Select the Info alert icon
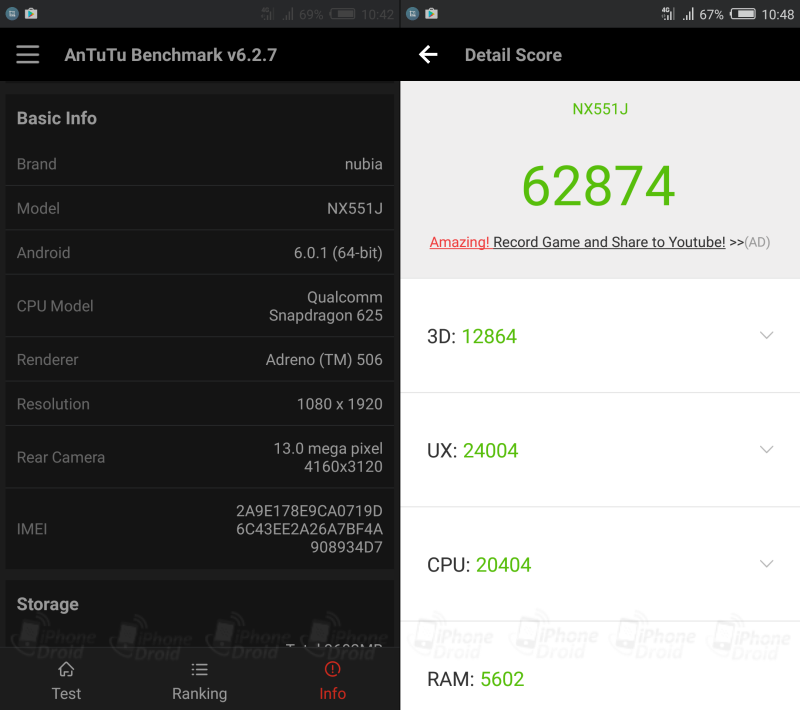The height and width of the screenshot is (710, 800). [x=333, y=669]
